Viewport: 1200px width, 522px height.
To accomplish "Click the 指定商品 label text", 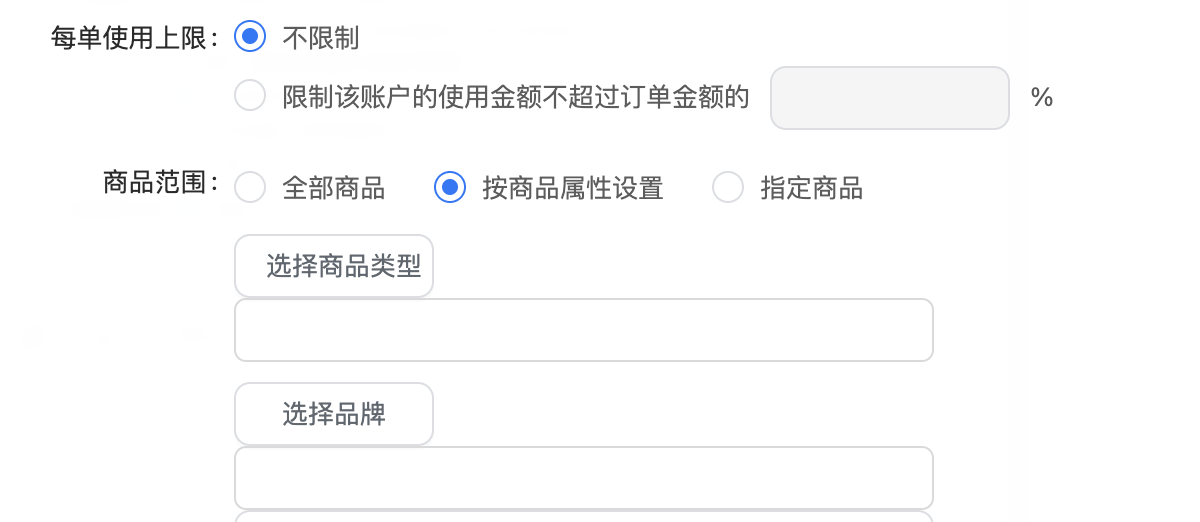I will 812,188.
